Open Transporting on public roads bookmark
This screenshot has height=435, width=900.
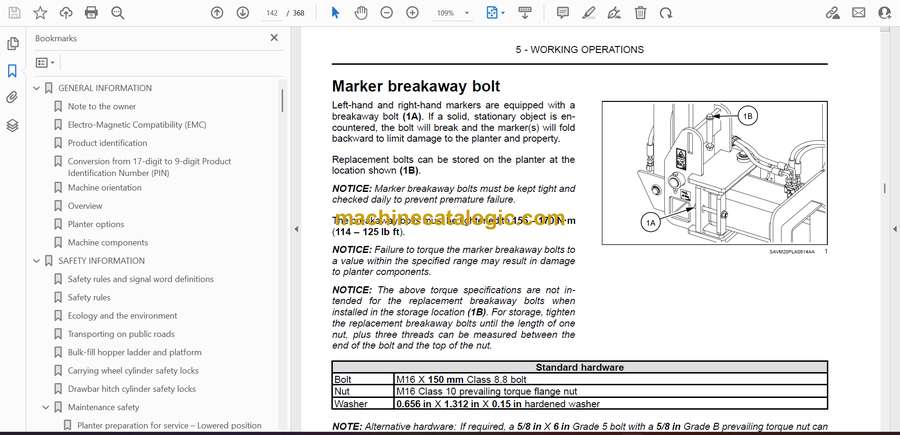(121, 334)
